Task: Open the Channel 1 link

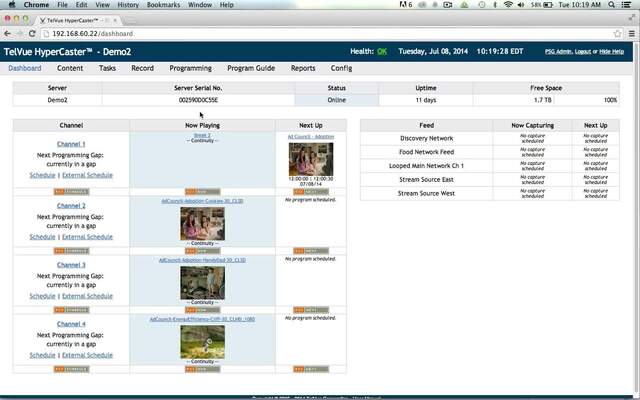Action: tap(71, 145)
